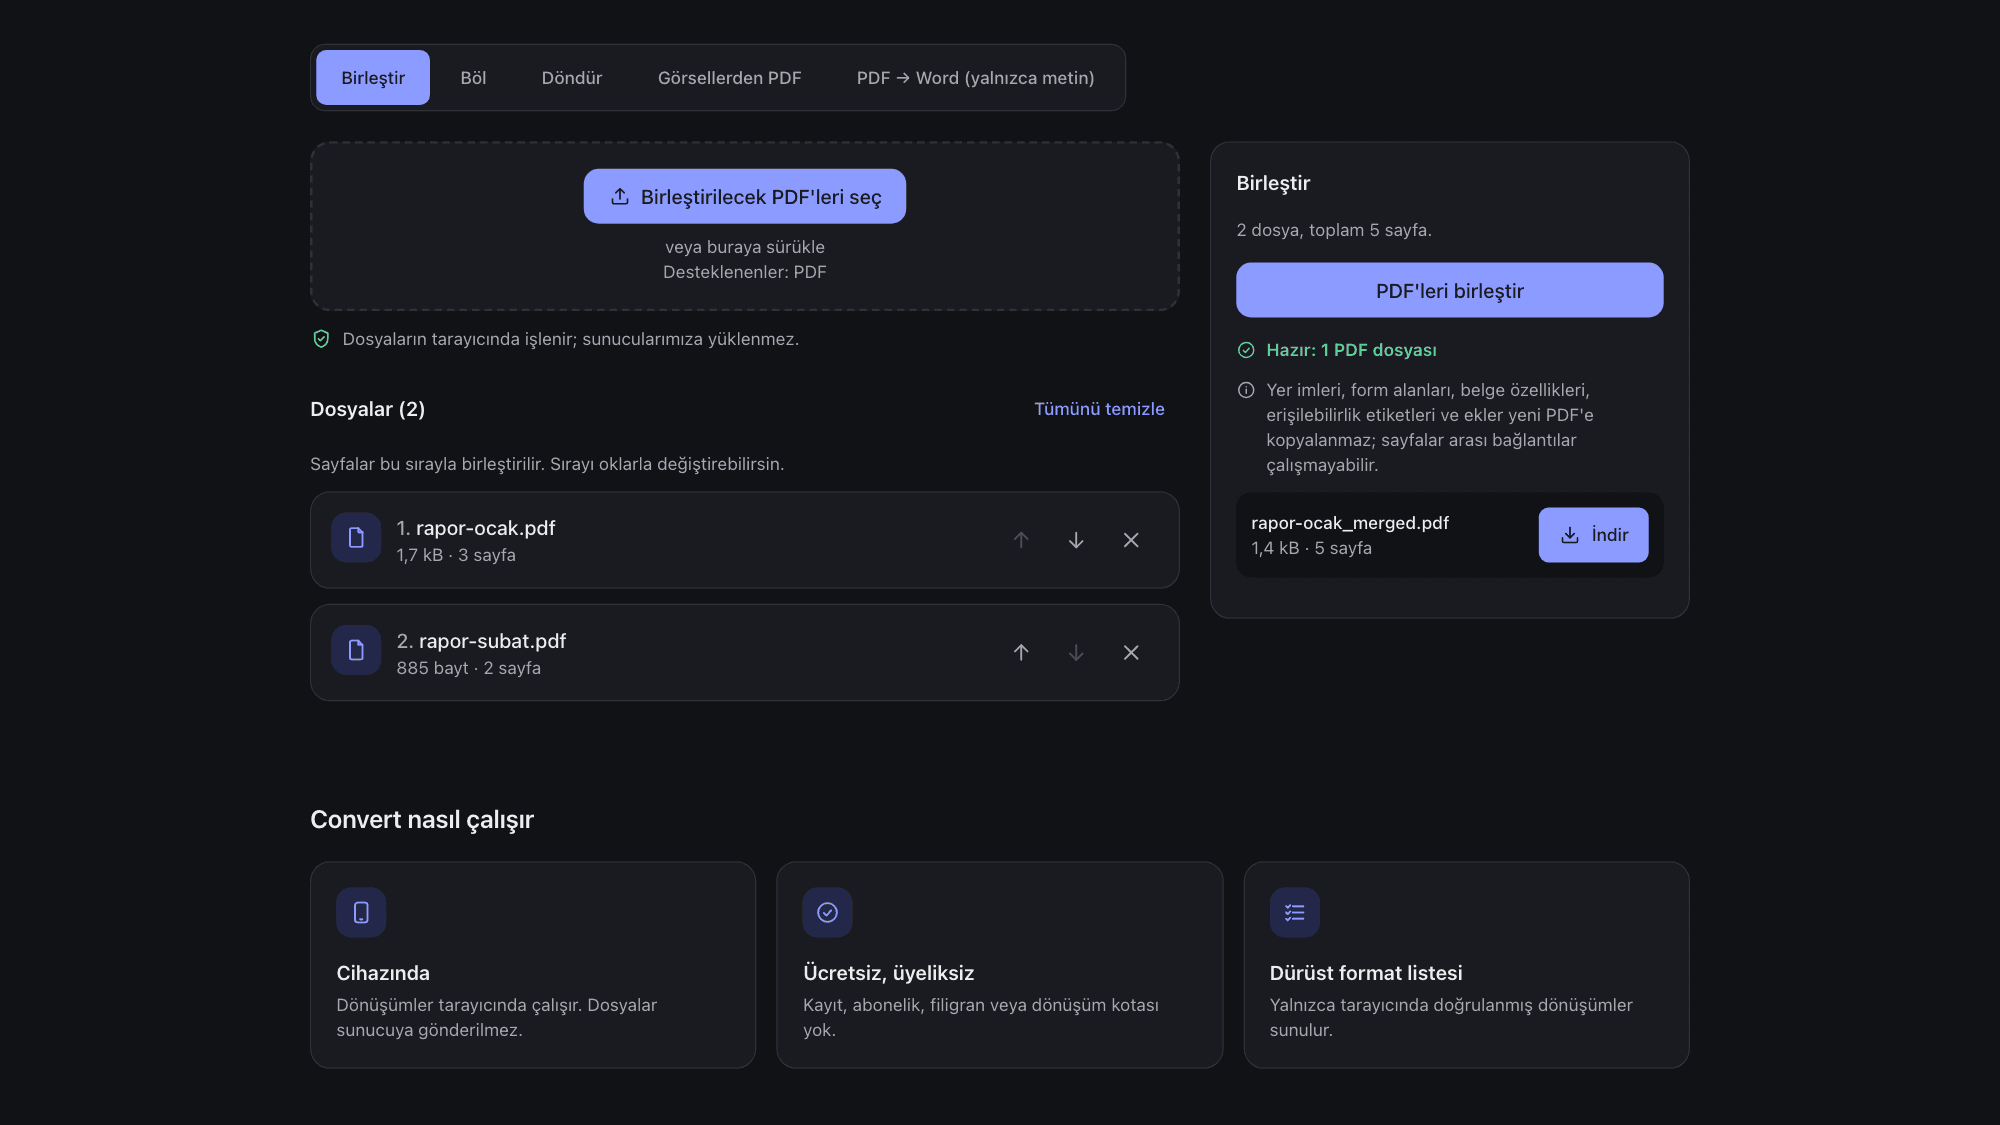Click the rapor-subat.pdf file icon
The height and width of the screenshot is (1125, 2000).
[356, 650]
